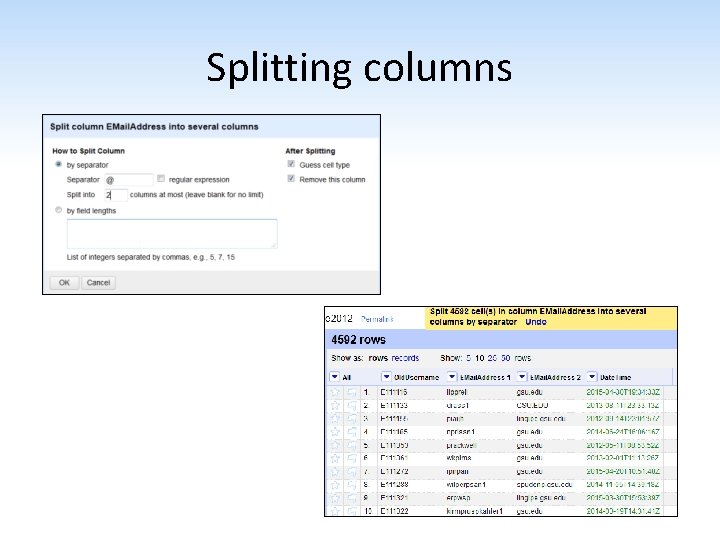Flag row 6 in the data table
Image resolution: width=720 pixels, height=540 pixels.
[352, 458]
